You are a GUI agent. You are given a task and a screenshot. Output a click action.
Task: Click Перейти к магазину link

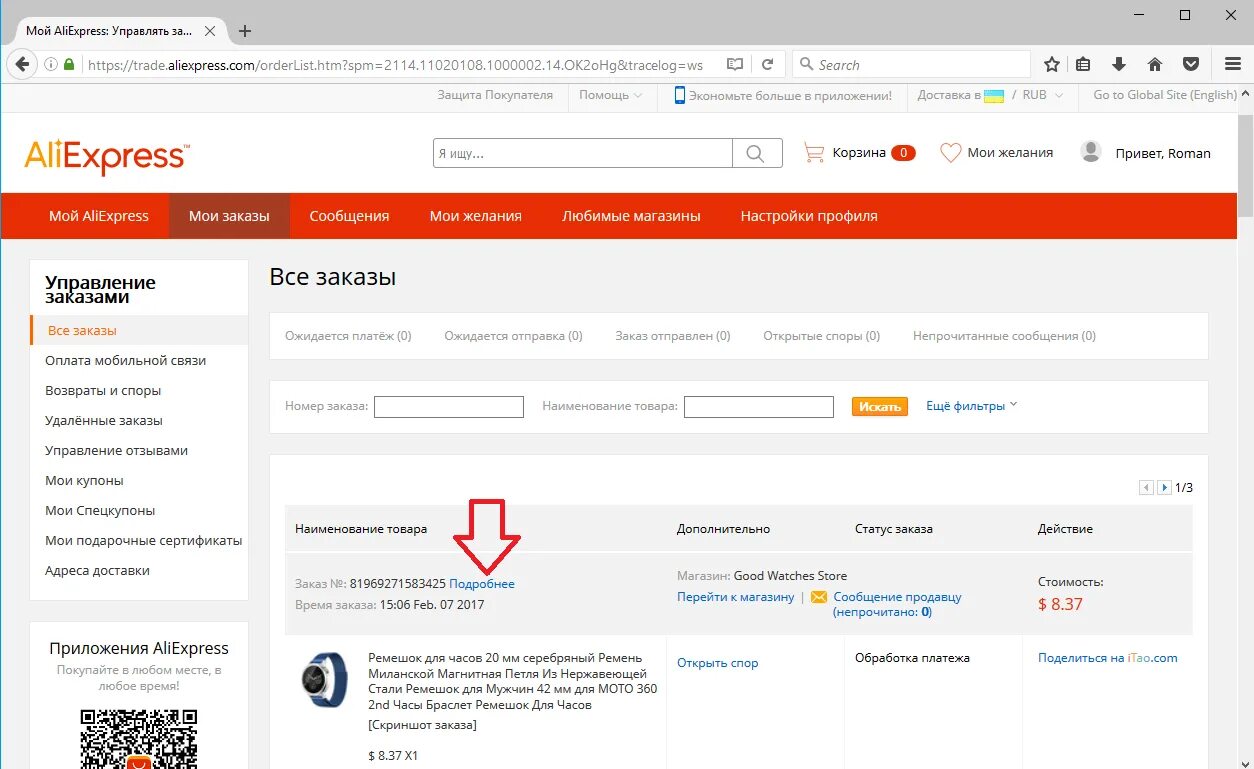coord(736,597)
